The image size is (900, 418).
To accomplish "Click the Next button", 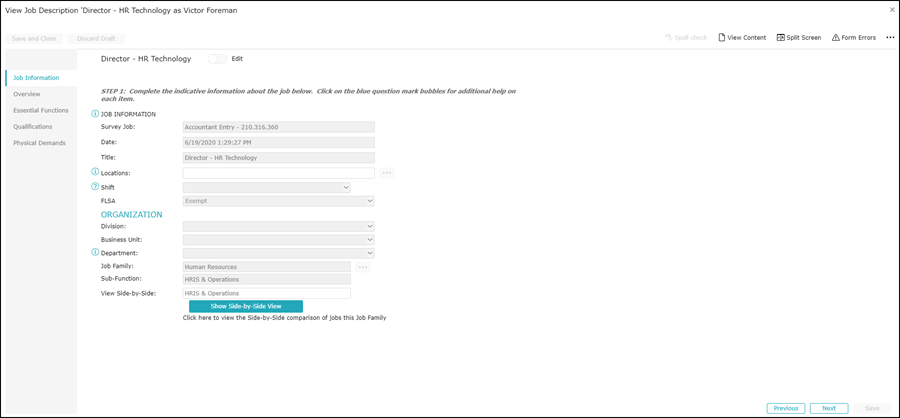I will (829, 408).
